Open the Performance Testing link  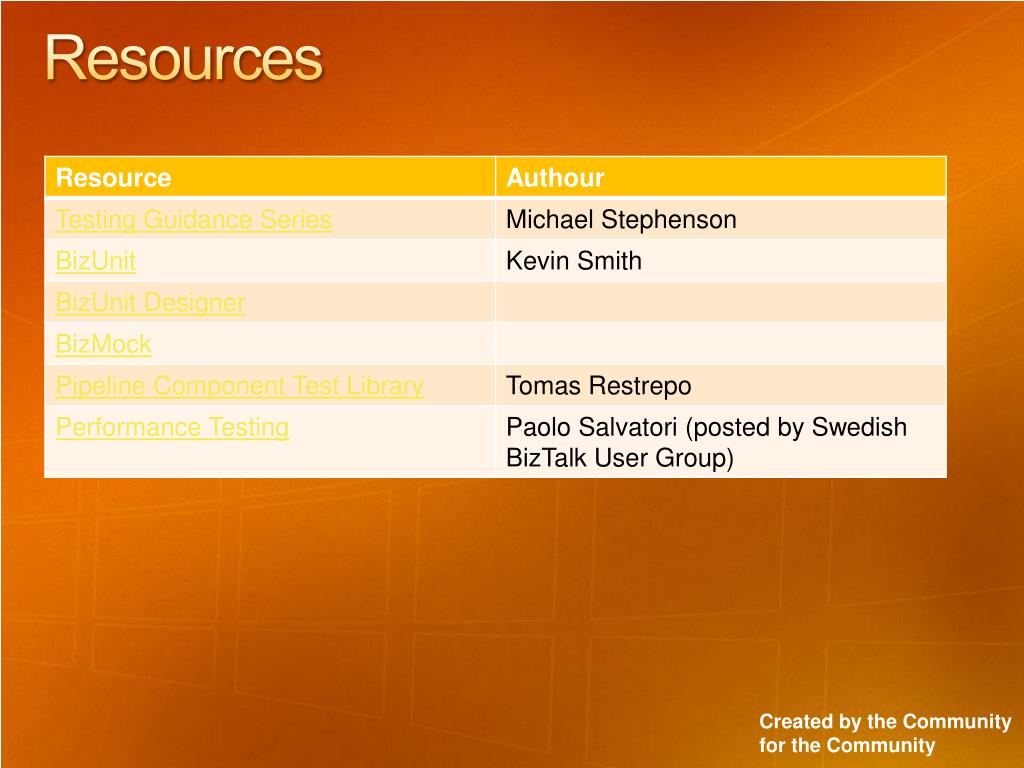(x=172, y=428)
